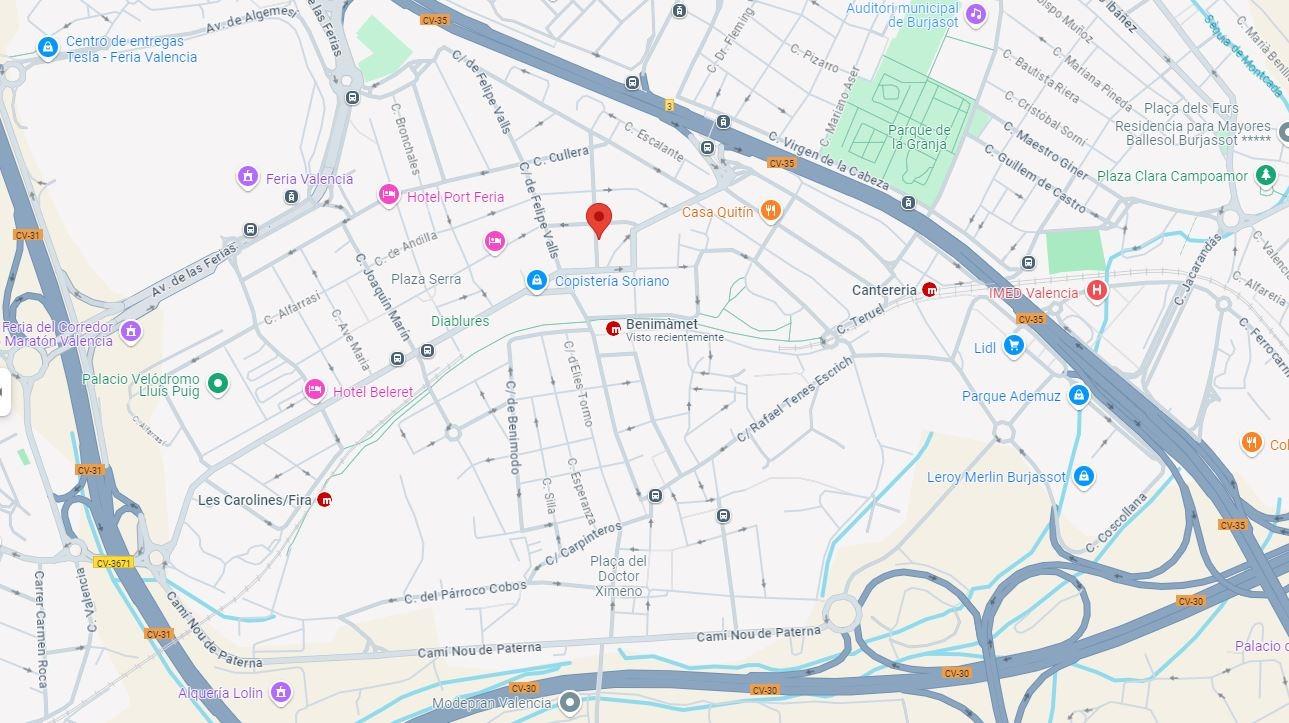Image resolution: width=1289 pixels, height=723 pixels.
Task: Click the Lidl shopping cart icon
Action: point(1014,346)
